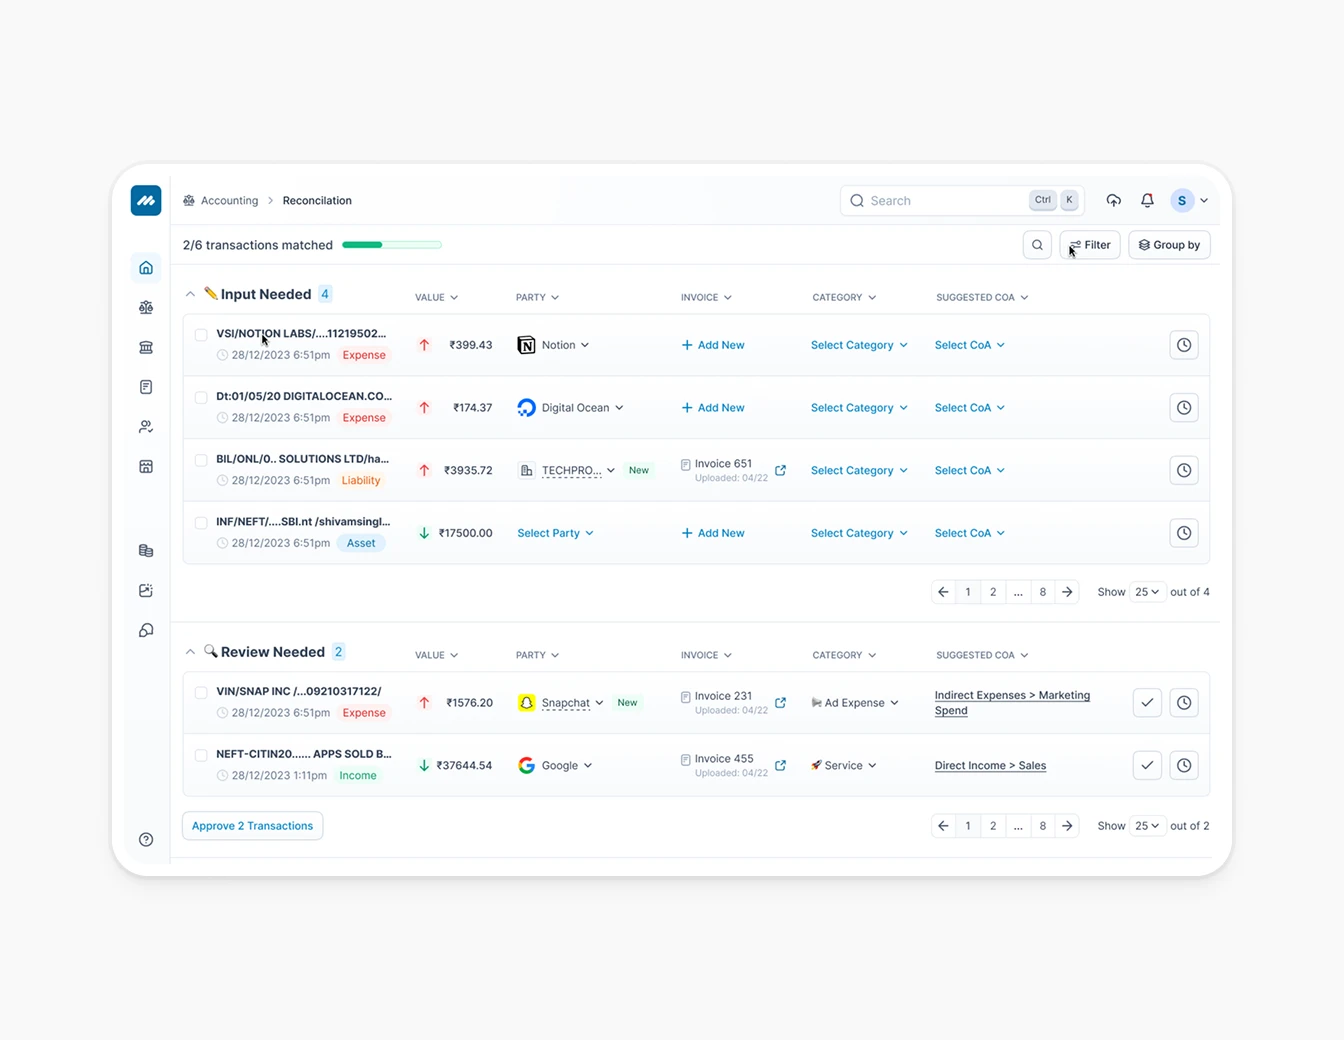Viewport: 1344px width, 1040px height.
Task: Open Invoice 651 external link icon
Action: (x=780, y=471)
